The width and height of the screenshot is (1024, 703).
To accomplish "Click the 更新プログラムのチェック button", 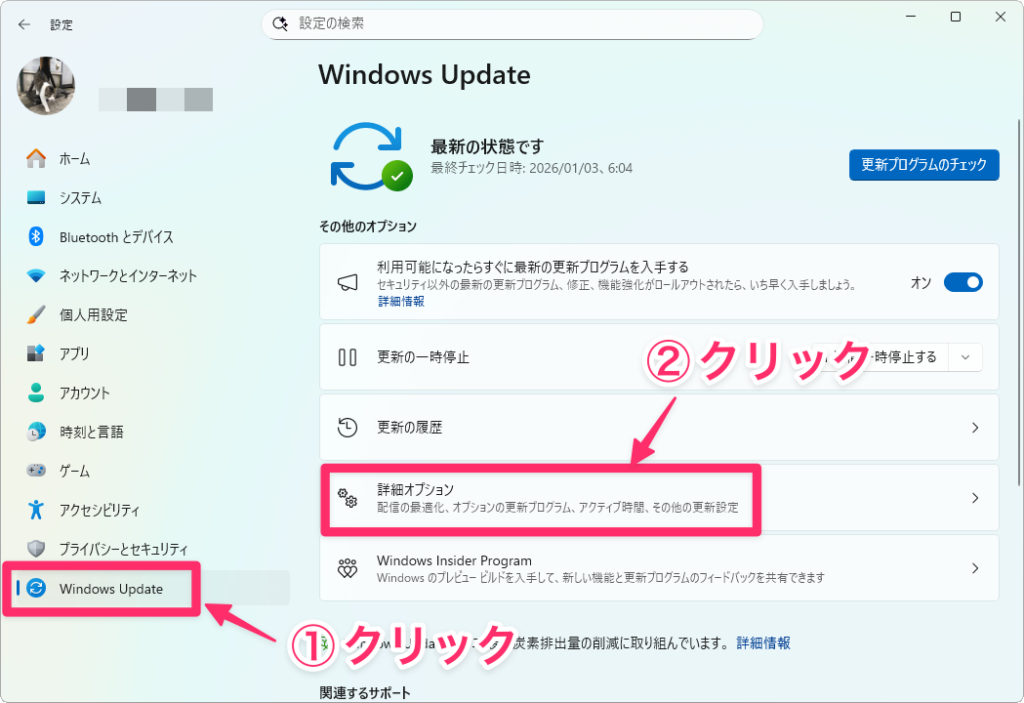I will click(x=924, y=165).
